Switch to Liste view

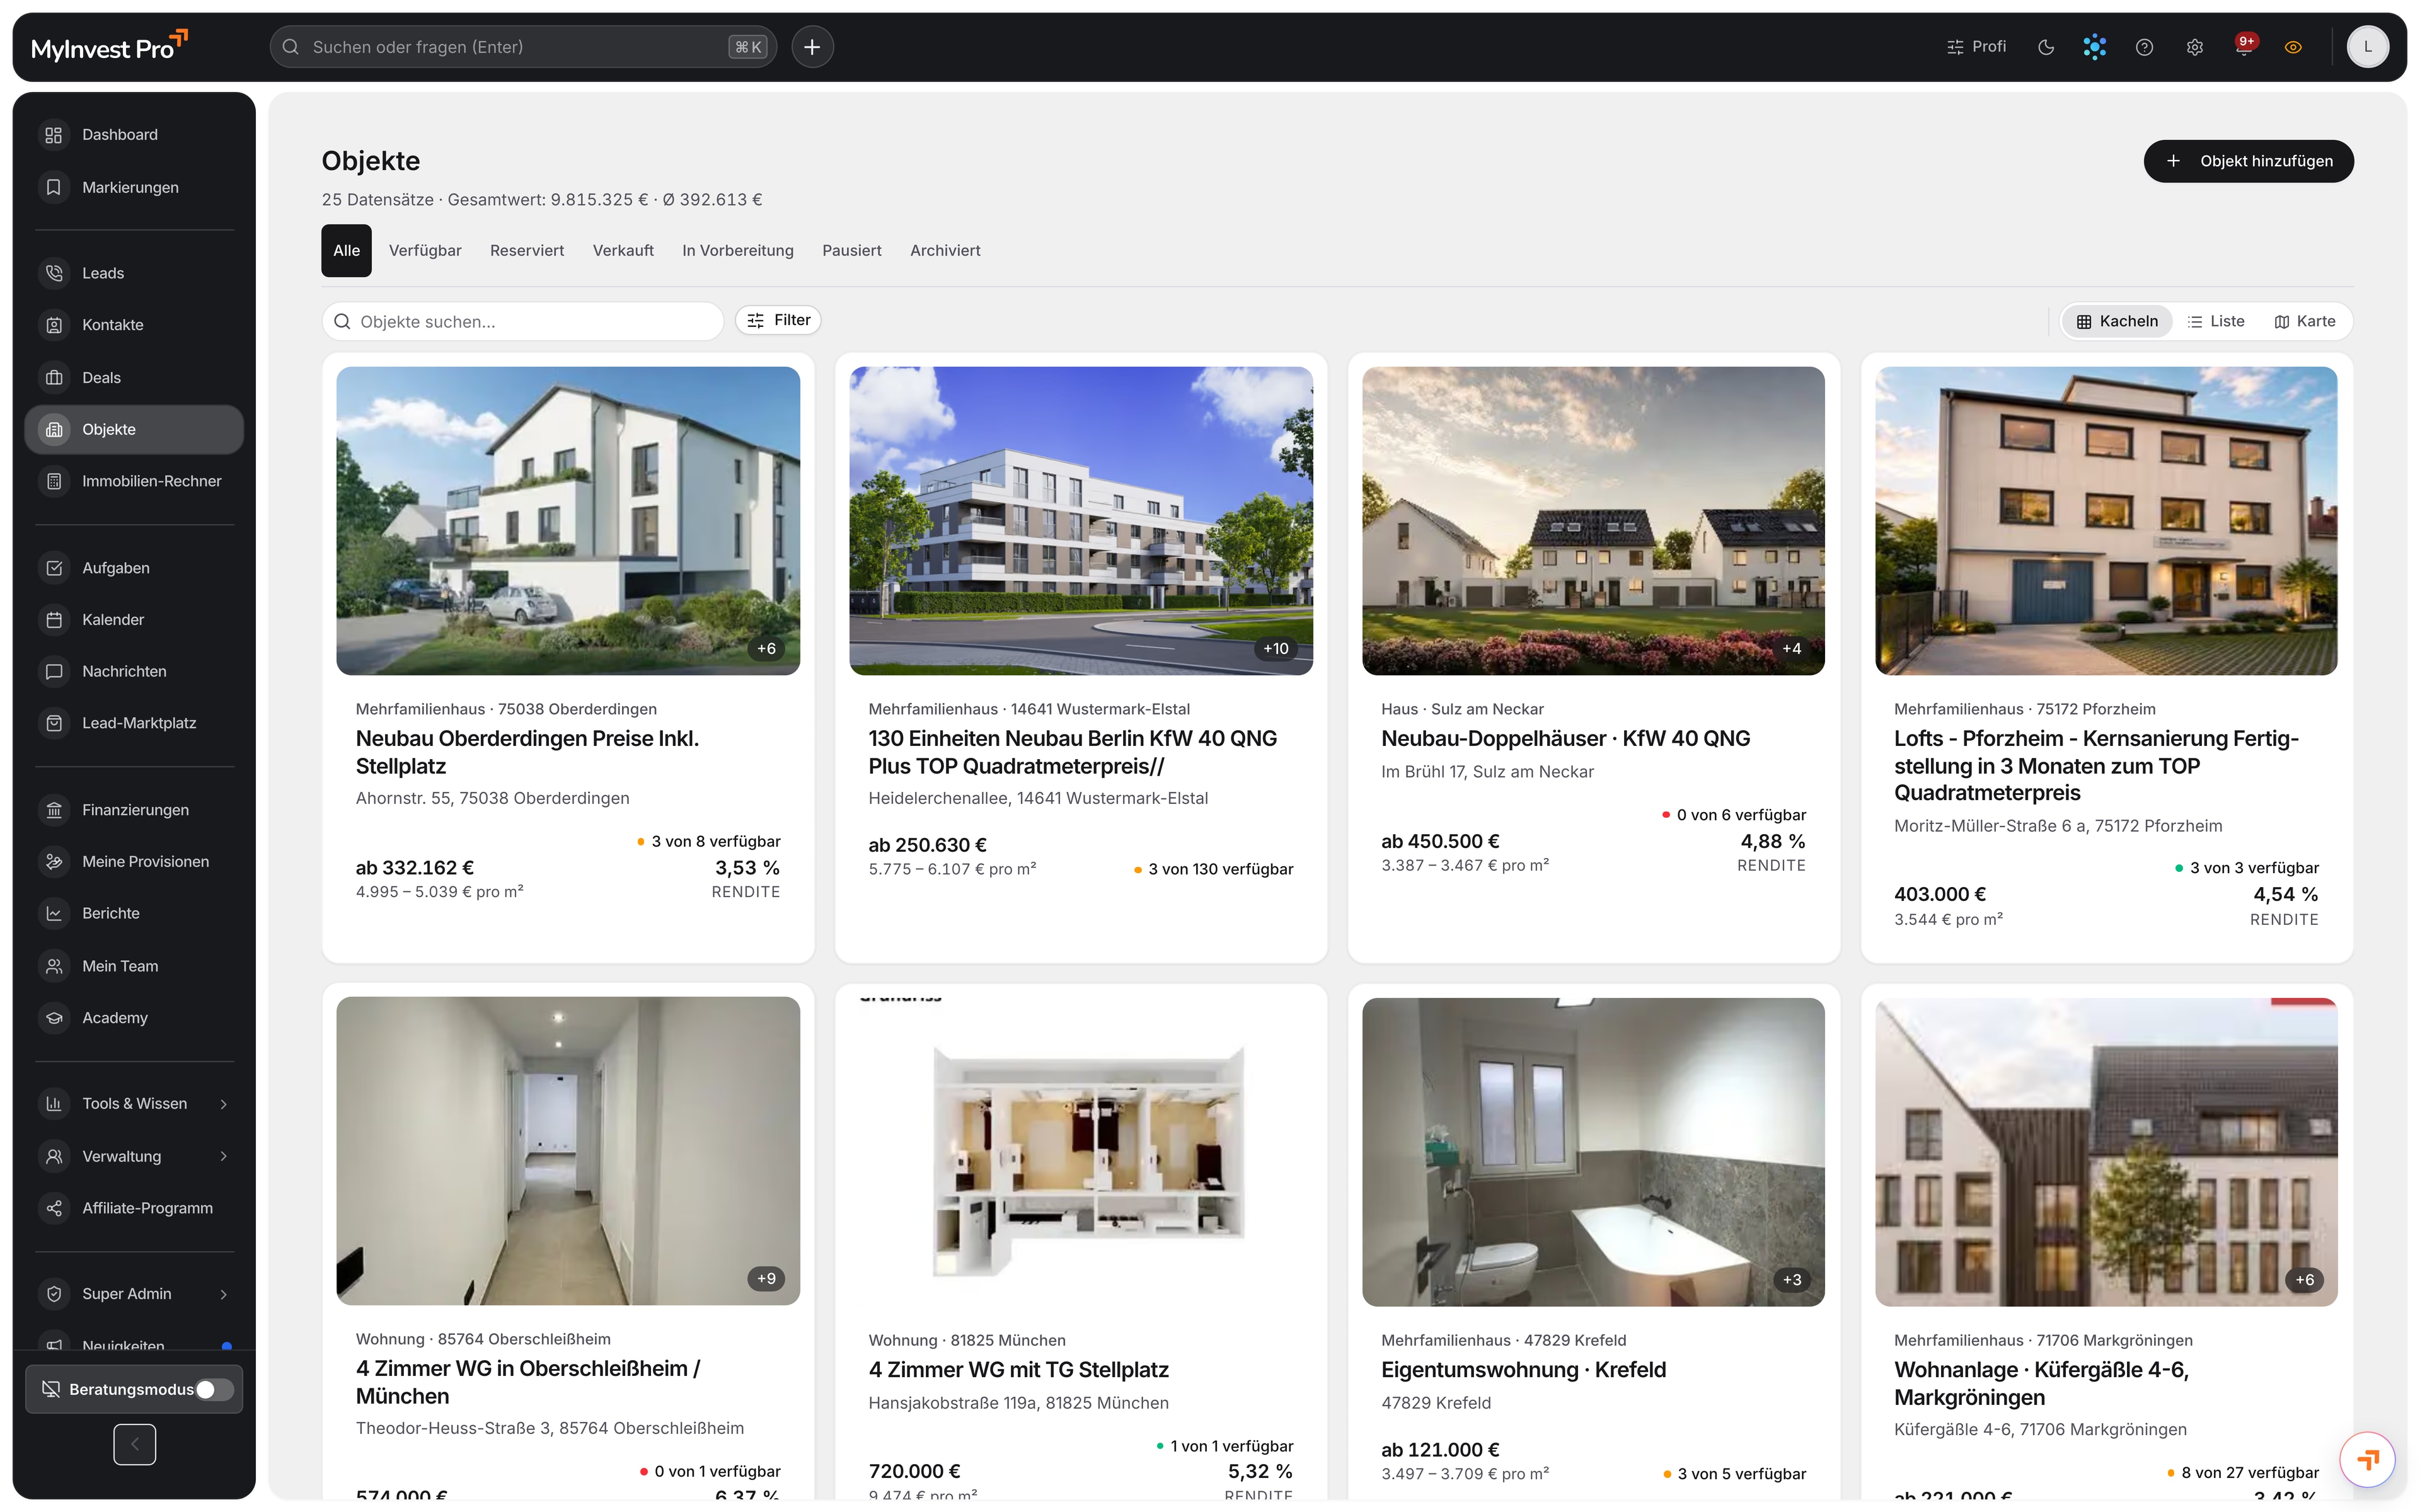[2216, 321]
